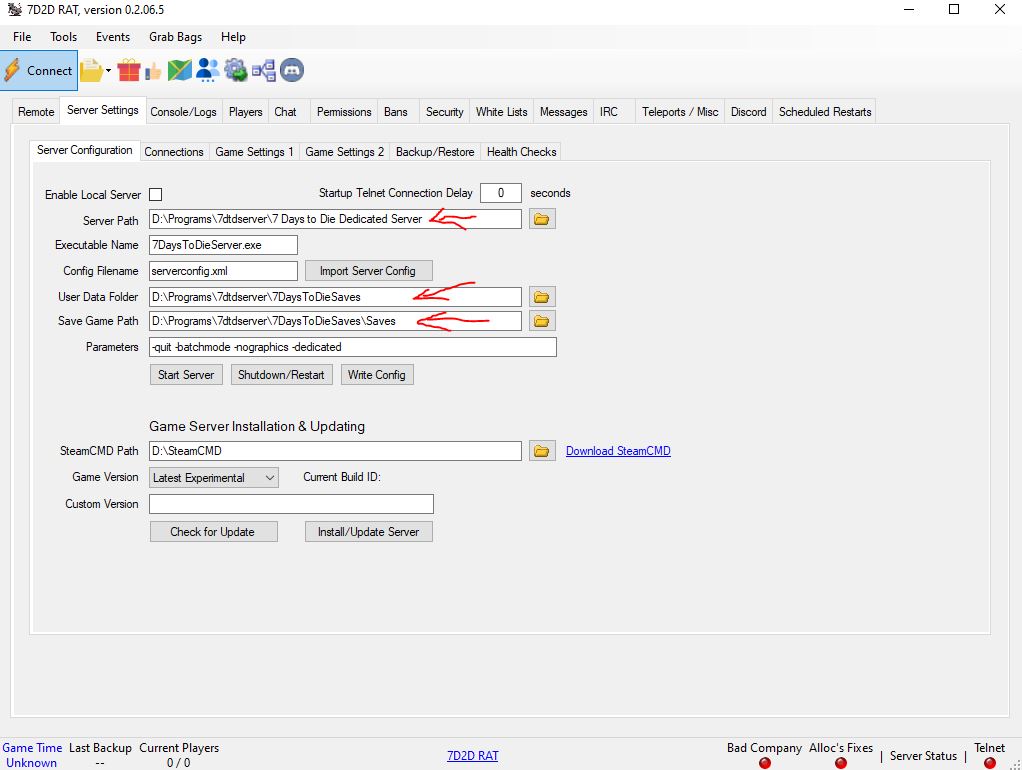Select the Server Configuration sub-tab
1022x770 pixels.
[x=85, y=150]
